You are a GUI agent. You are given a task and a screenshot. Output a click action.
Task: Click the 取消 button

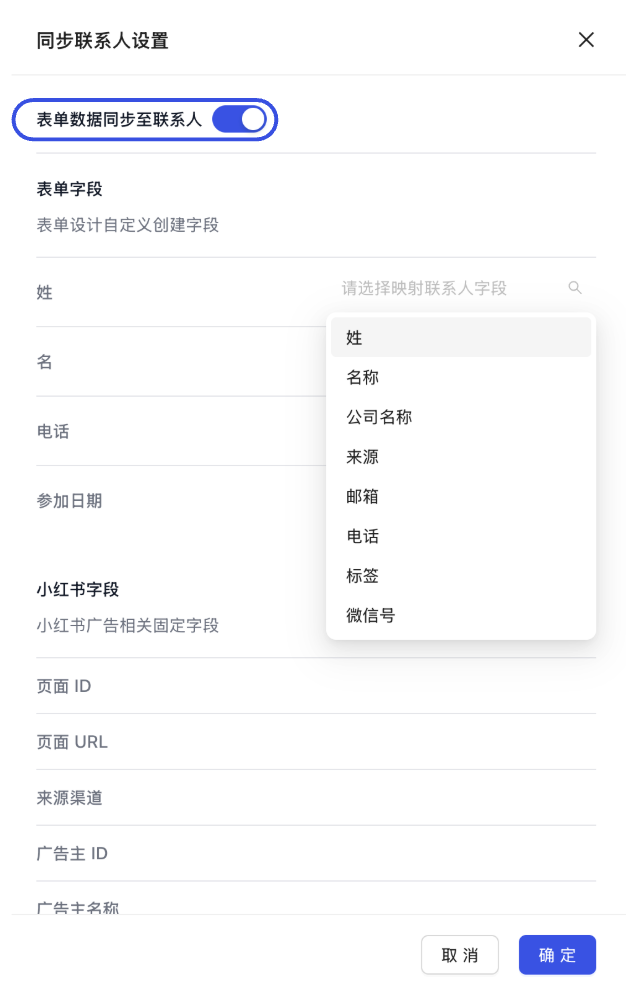tap(459, 954)
